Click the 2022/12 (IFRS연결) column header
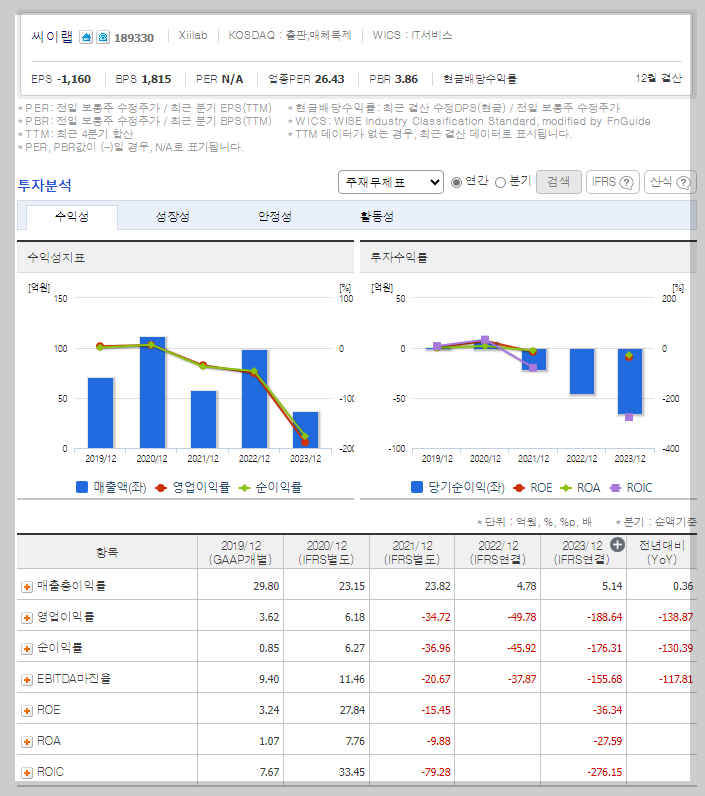705x796 pixels. (x=497, y=552)
